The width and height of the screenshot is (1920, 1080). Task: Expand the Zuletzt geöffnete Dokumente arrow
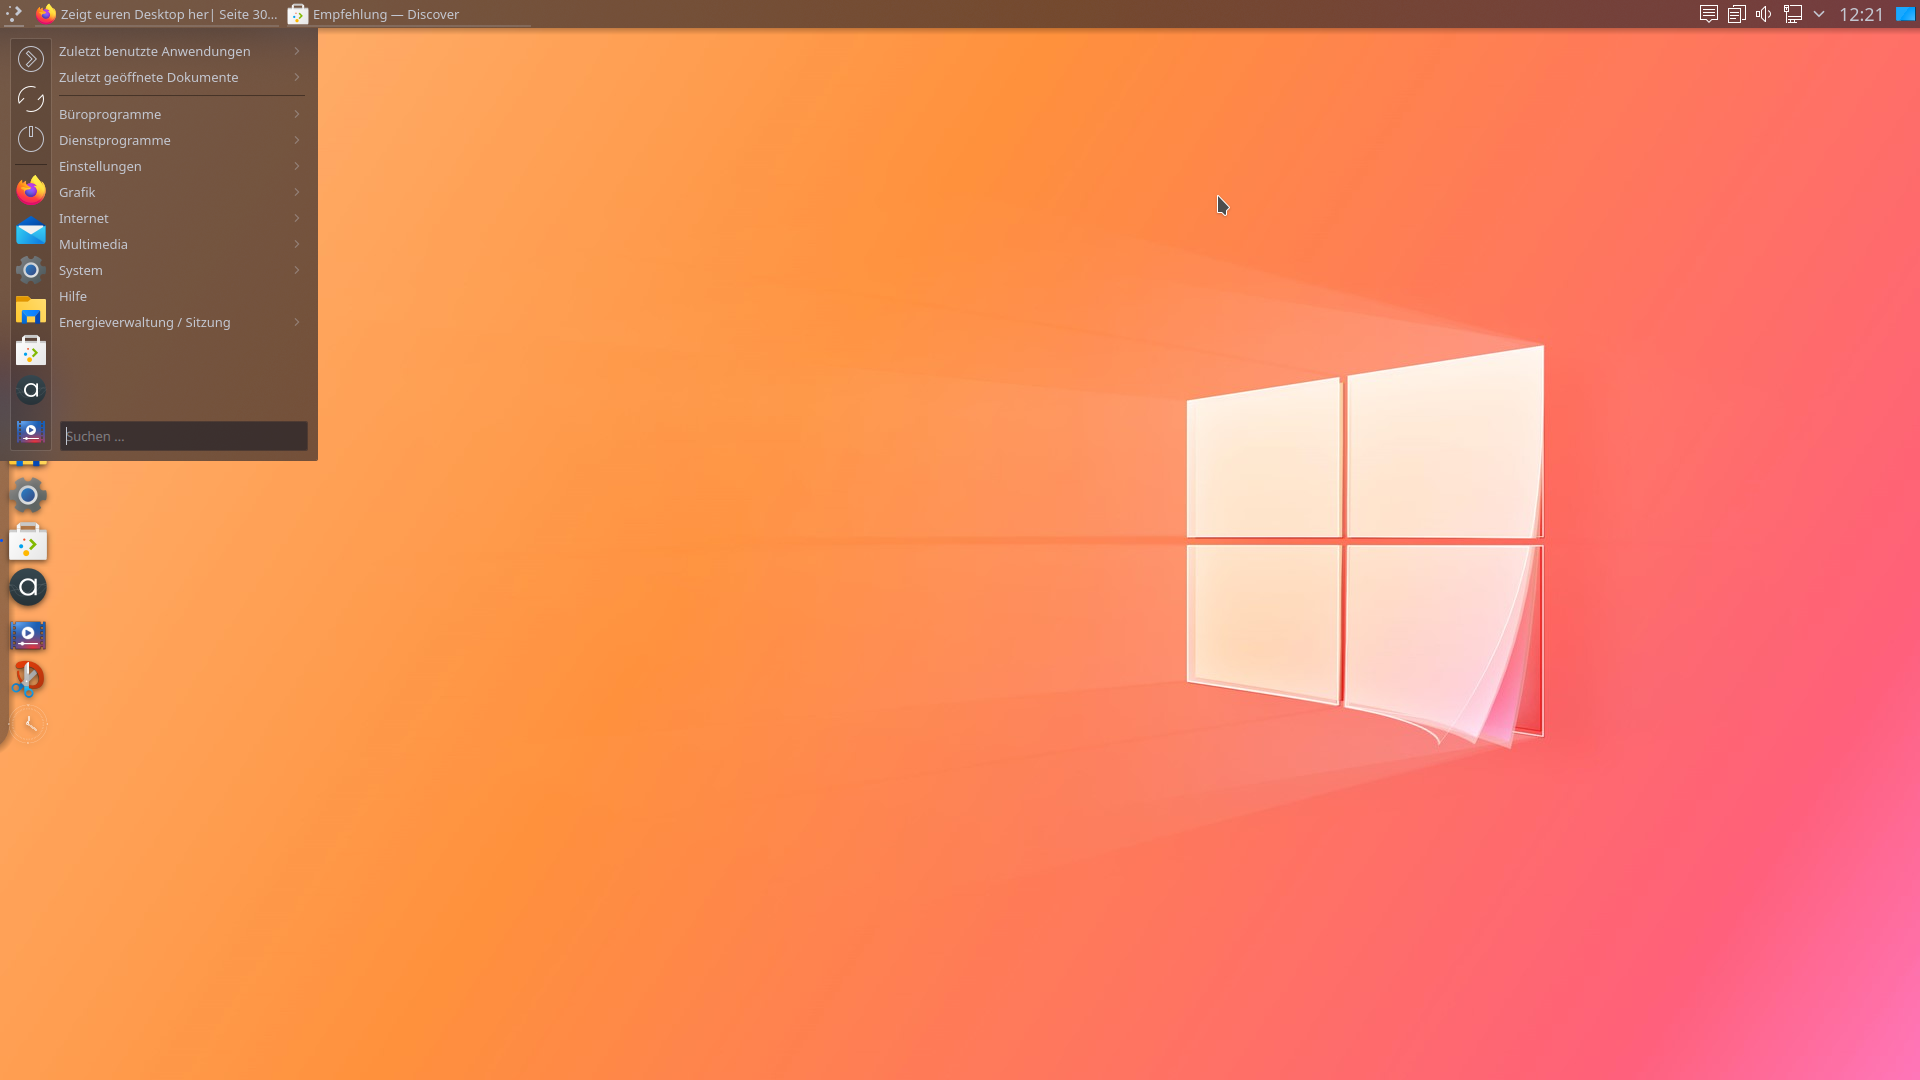[x=297, y=77]
